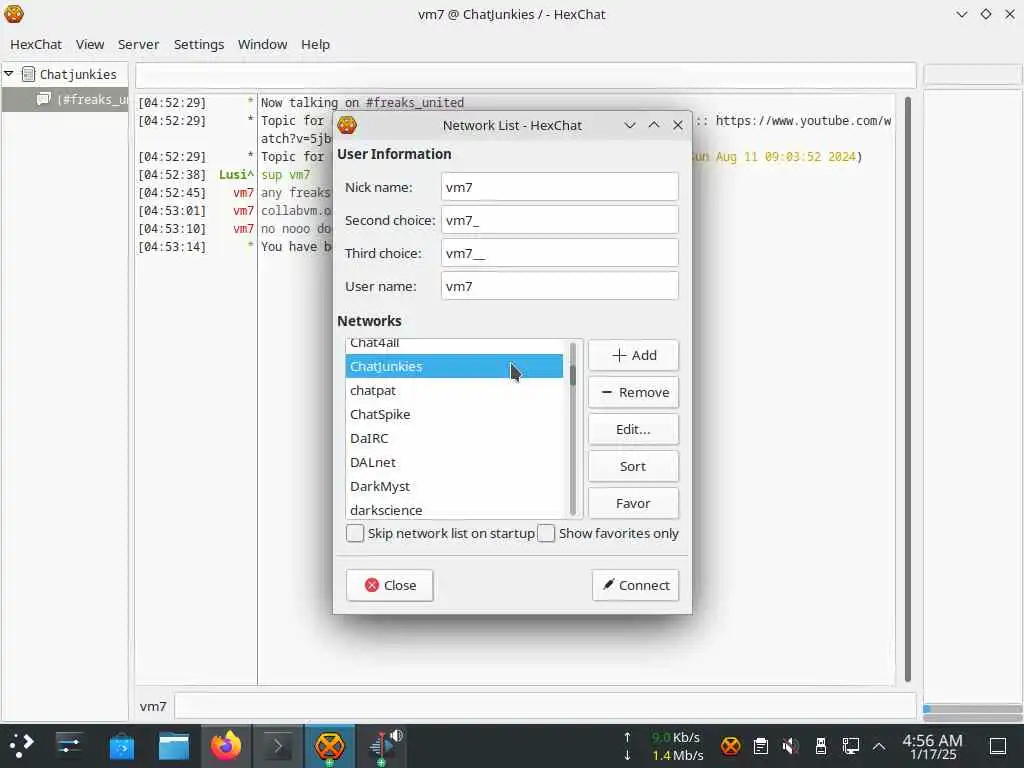Open the main window title dropdown arrow
The image size is (1024, 768).
961,14
